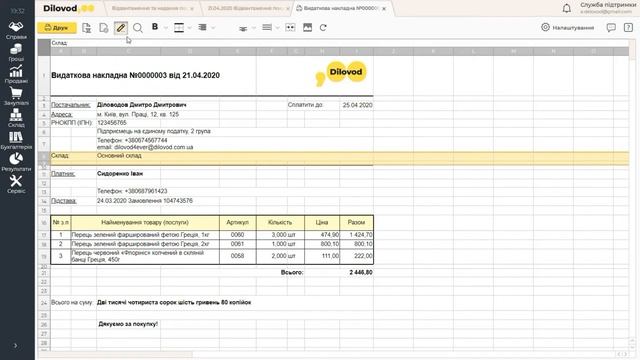Select the article cell 0058
This screenshot has height=360, width=640.
coord(238,256)
